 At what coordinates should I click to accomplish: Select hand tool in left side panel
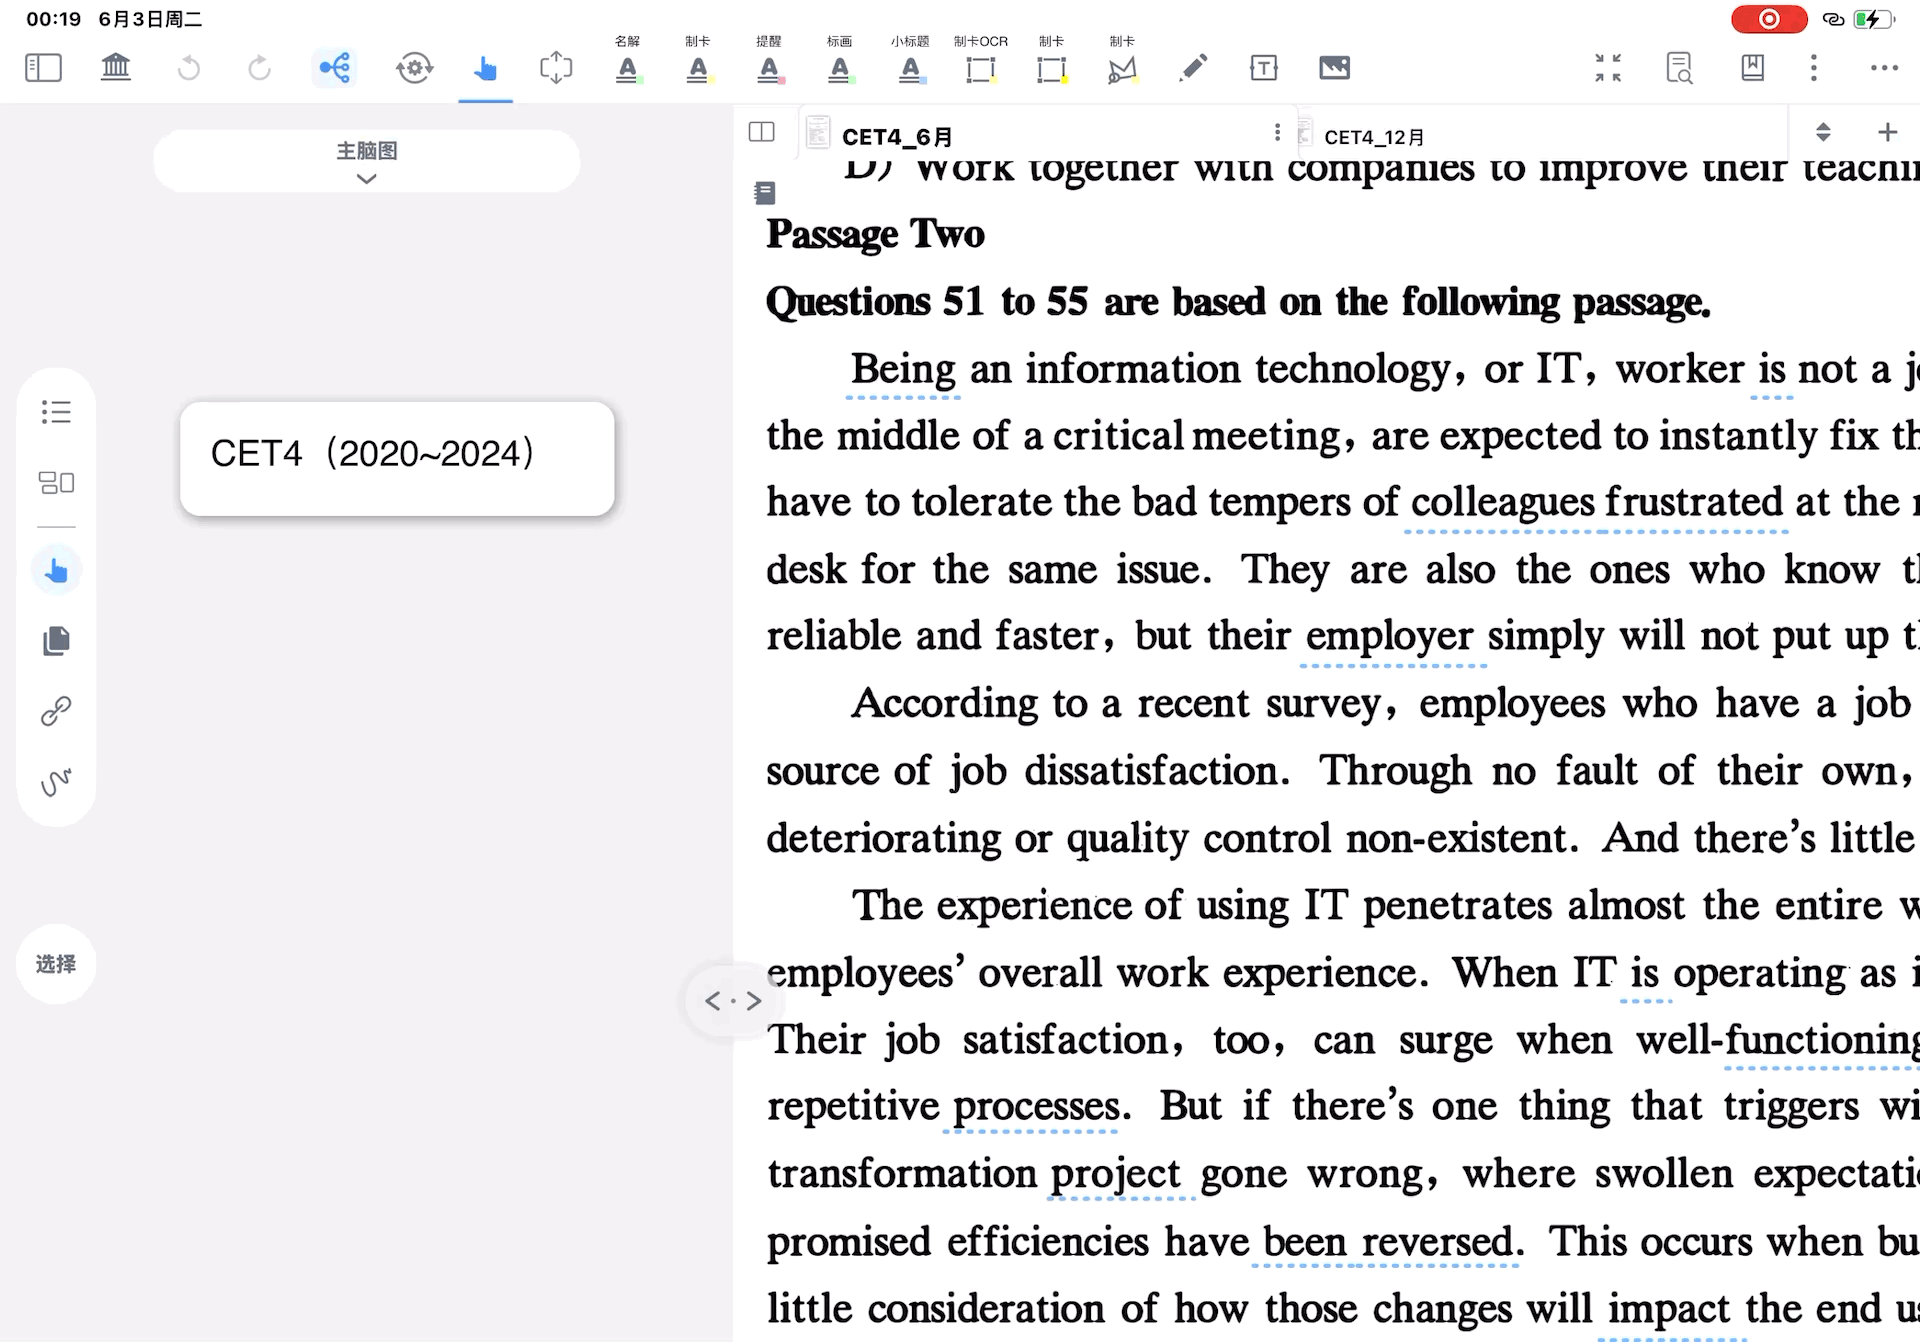pyautogui.click(x=56, y=571)
